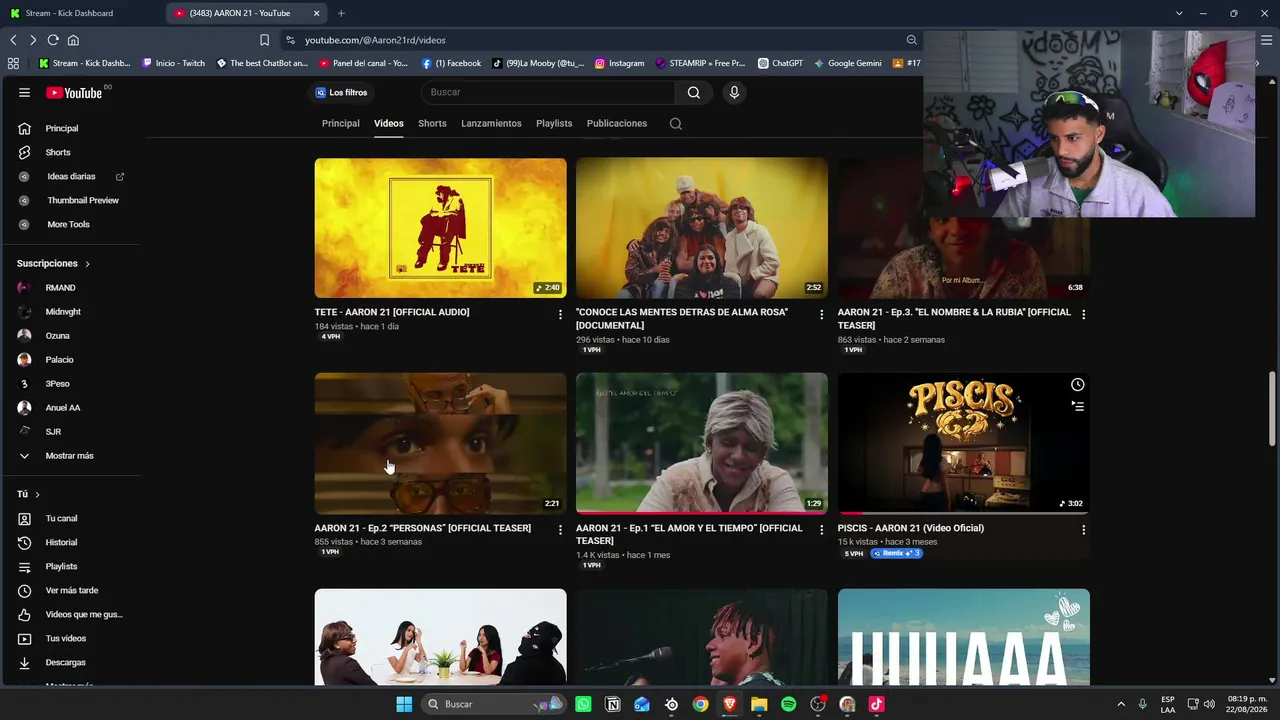Click the browser forward arrow
1280x720 pixels.
[x=32, y=40]
